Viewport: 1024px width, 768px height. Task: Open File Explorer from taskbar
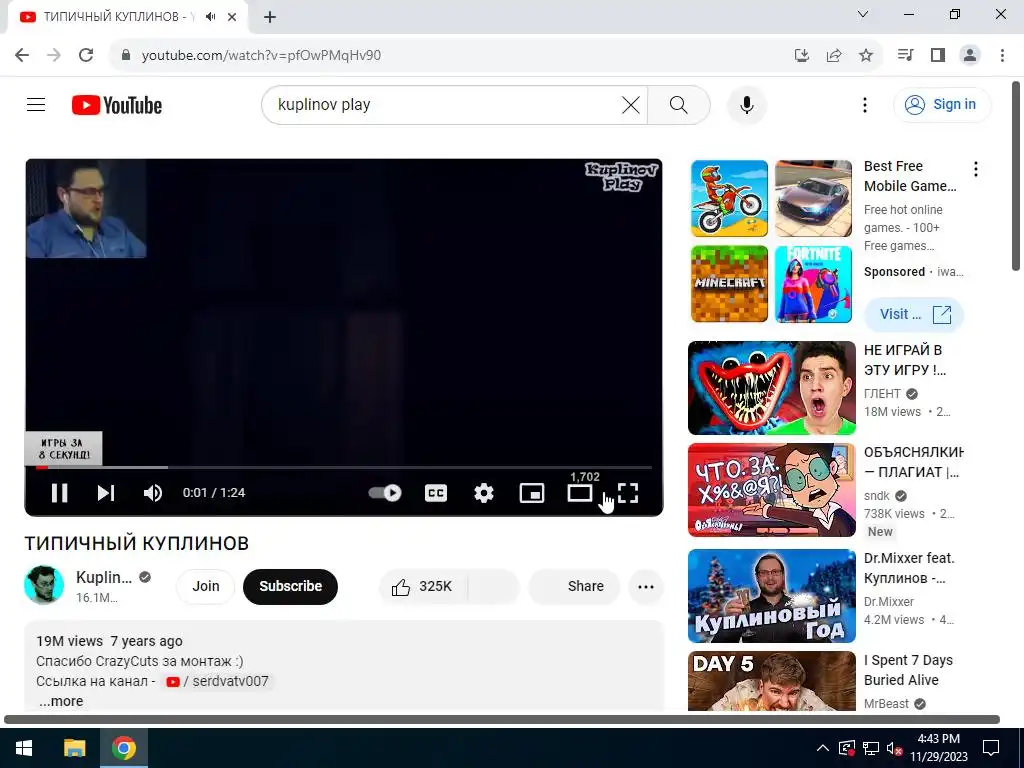(74, 747)
